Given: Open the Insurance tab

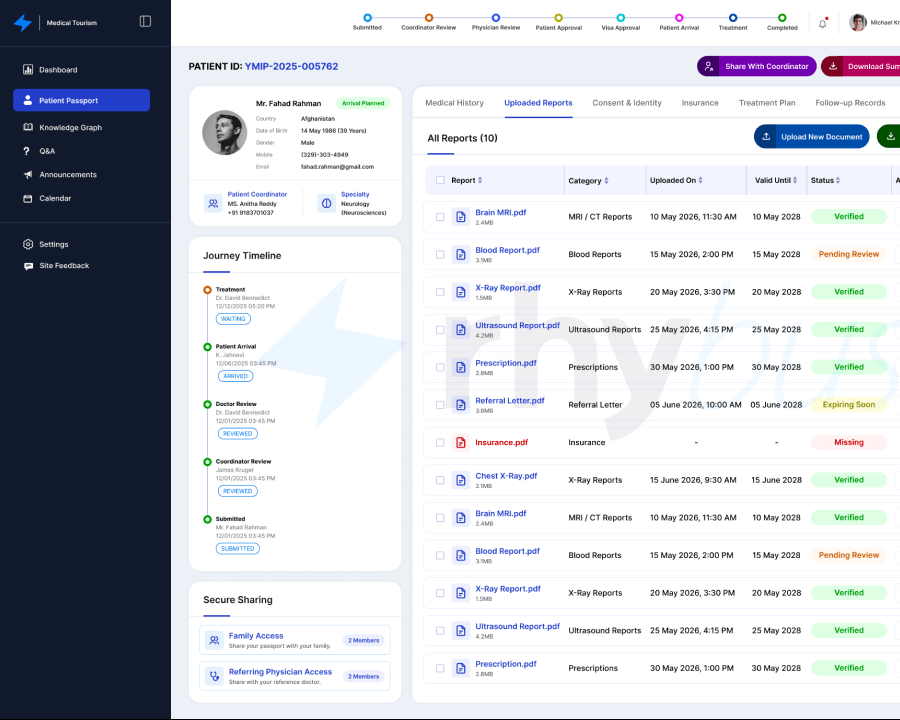Looking at the screenshot, I should 700,103.
